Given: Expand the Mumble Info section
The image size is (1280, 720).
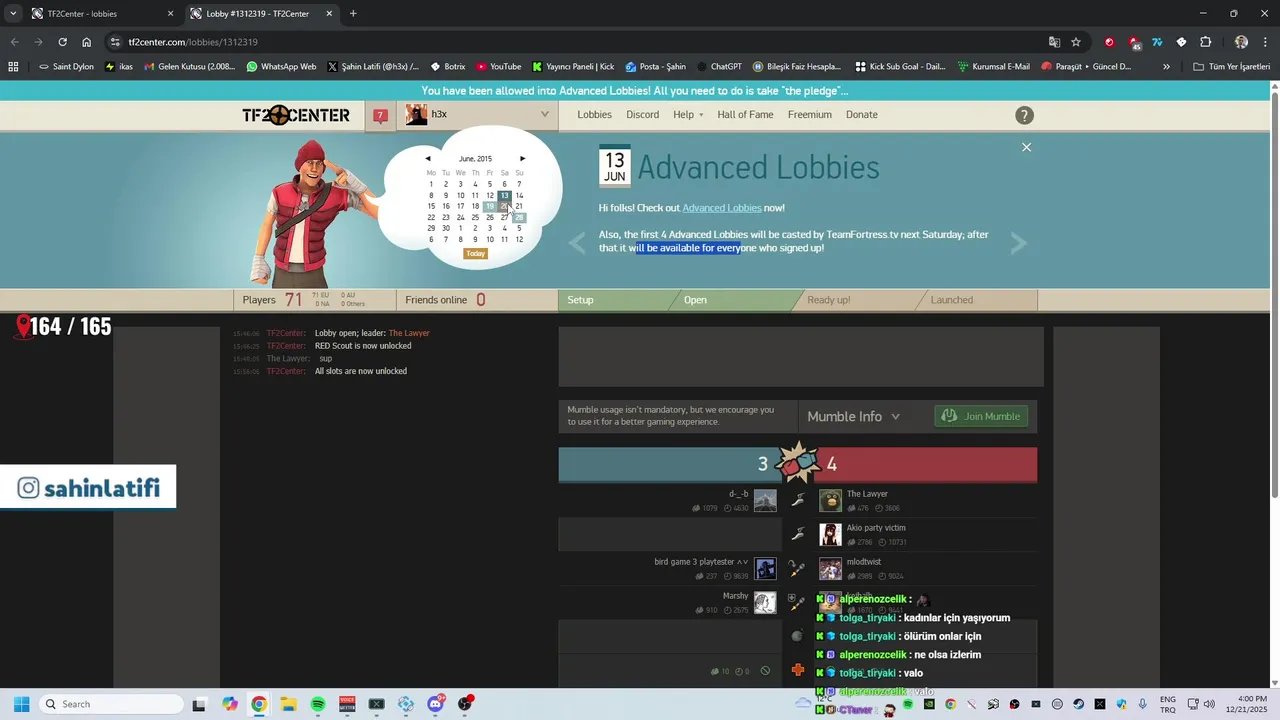Looking at the screenshot, I should click(x=853, y=416).
